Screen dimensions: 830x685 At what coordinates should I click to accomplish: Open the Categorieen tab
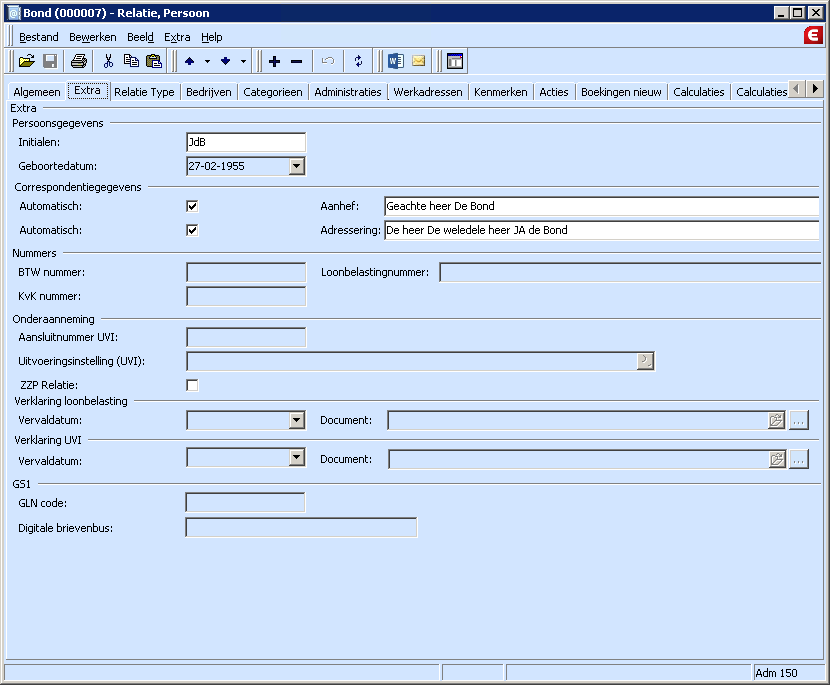click(273, 92)
